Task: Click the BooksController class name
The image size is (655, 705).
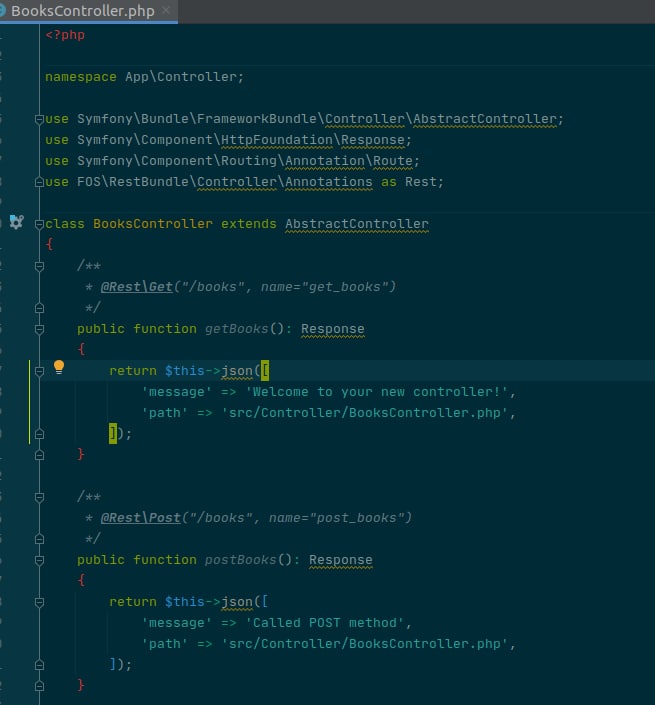Action: click(x=153, y=224)
